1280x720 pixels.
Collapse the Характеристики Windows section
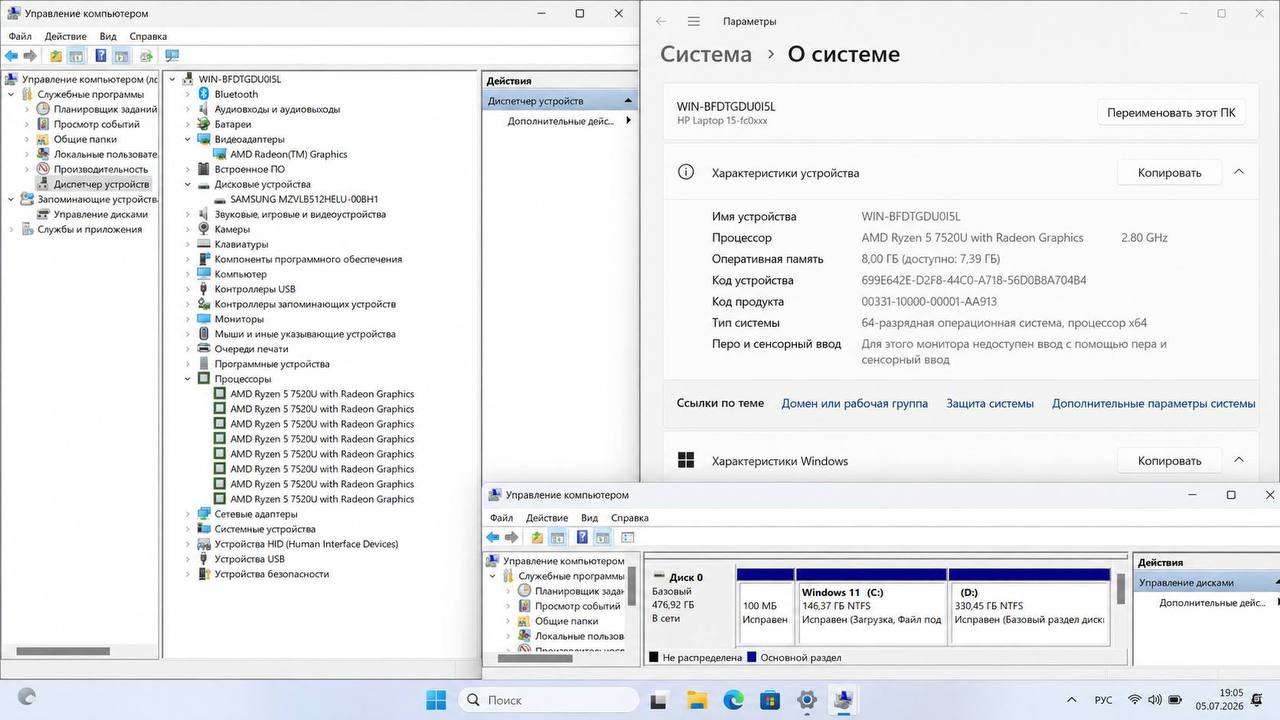pos(1239,460)
